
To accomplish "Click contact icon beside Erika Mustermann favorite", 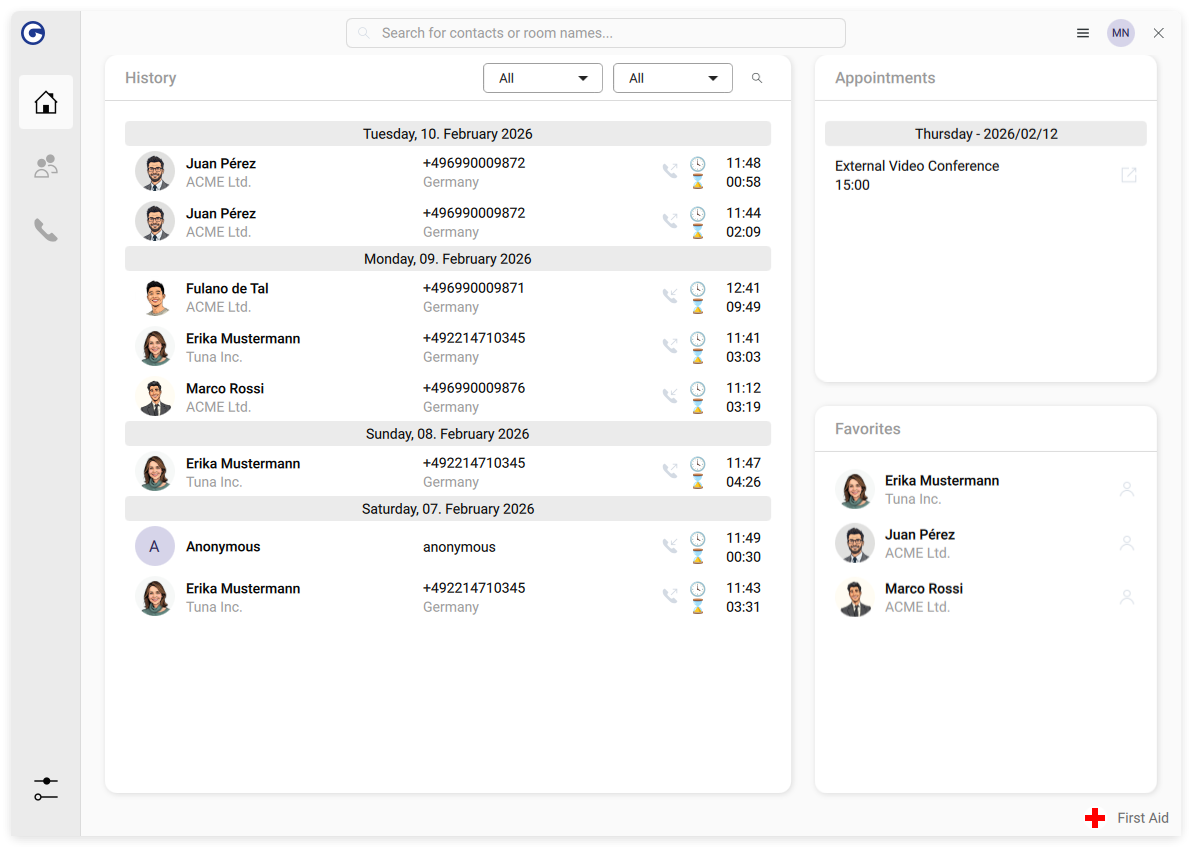I will click(1127, 489).
